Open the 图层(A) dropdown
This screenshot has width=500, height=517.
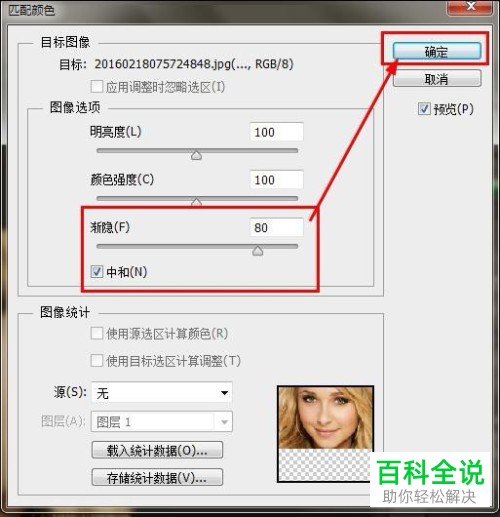coord(162,422)
